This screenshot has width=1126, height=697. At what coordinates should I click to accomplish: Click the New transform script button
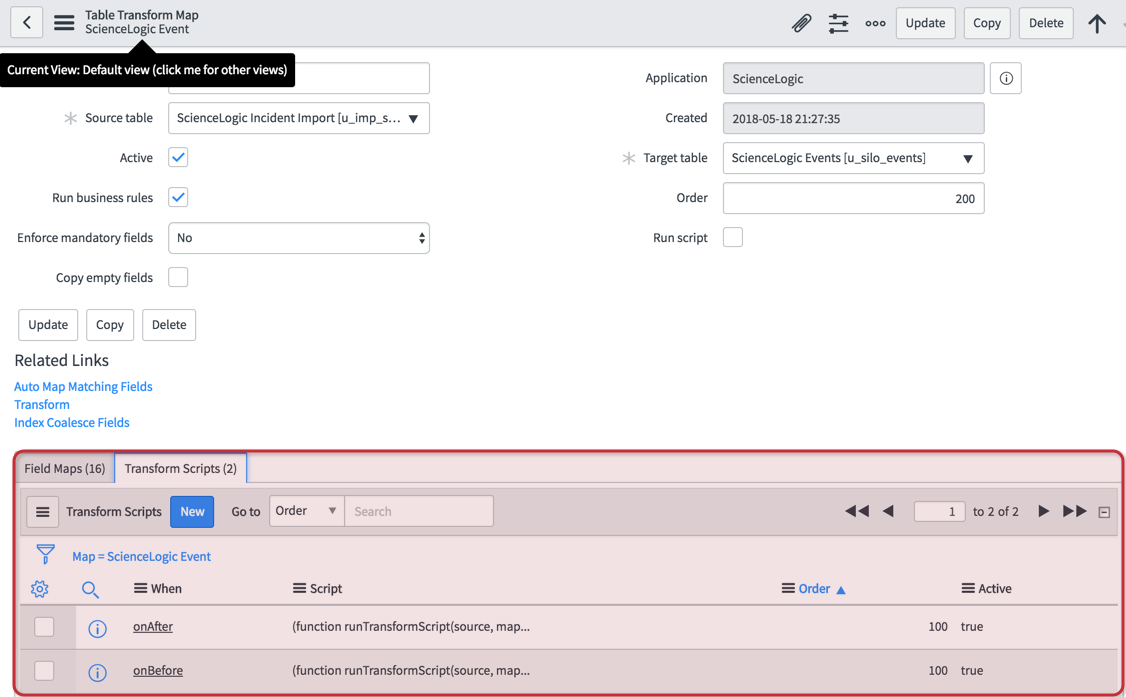pos(192,511)
